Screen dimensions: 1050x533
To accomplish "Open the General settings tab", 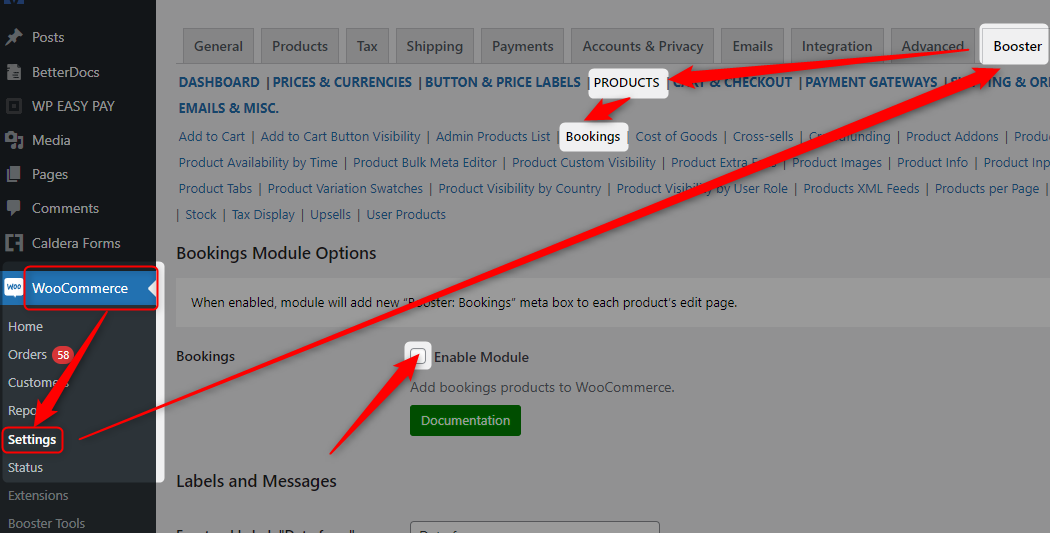I will 218,46.
